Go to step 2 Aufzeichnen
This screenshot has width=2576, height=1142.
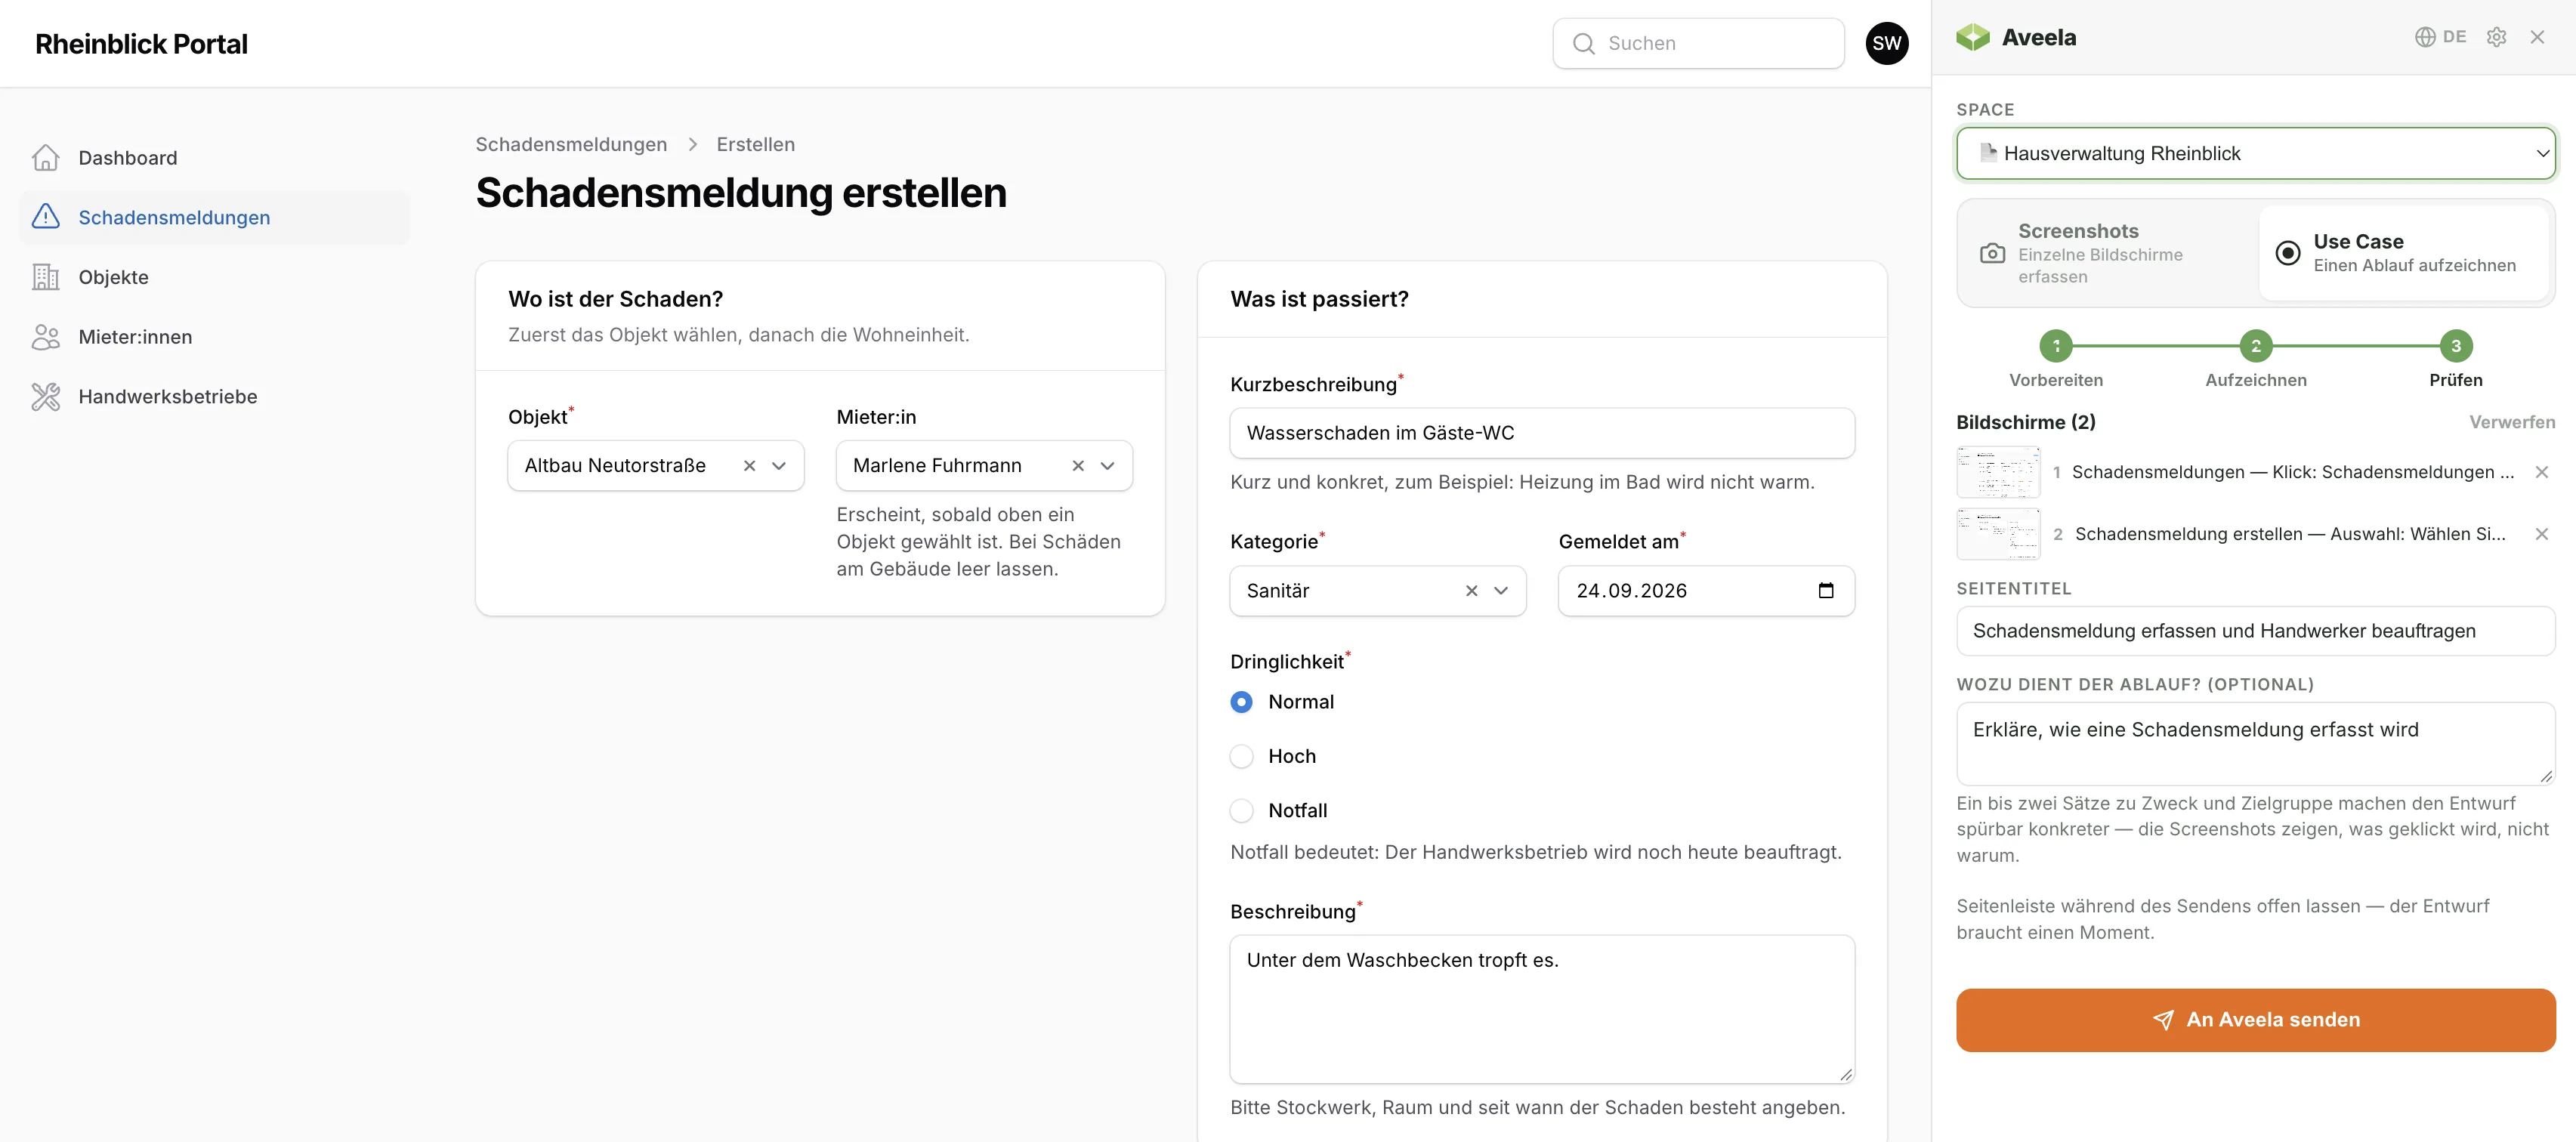coord(2256,346)
